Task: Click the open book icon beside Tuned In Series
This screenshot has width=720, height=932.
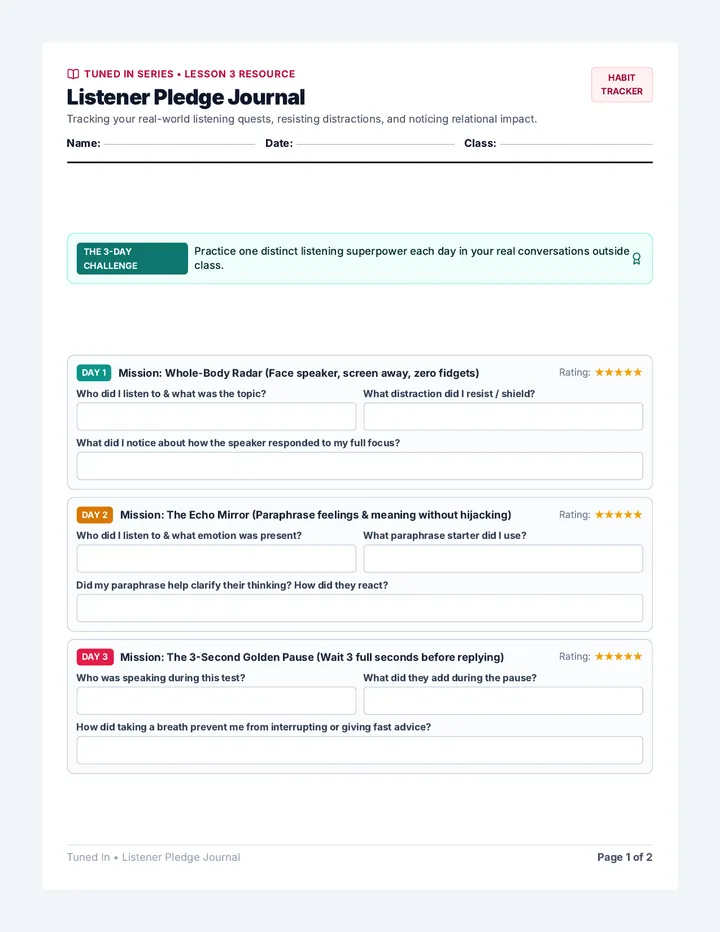Action: (x=73, y=74)
